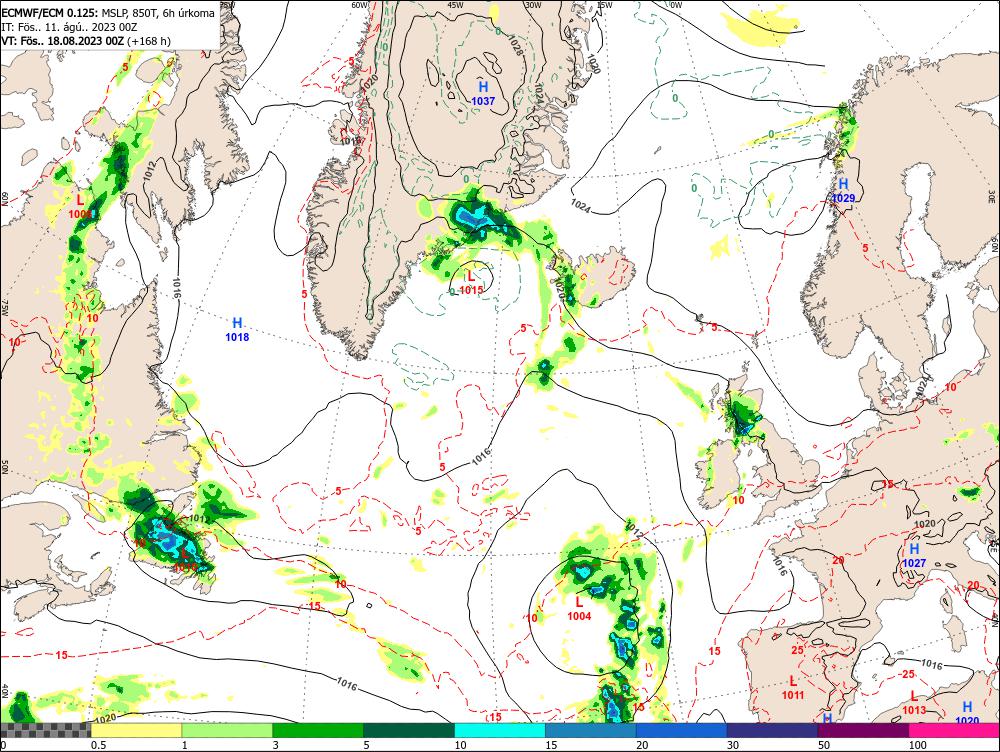The height and width of the screenshot is (752, 1000).
Task: Select the legend value 20
Action: [x=642, y=745]
